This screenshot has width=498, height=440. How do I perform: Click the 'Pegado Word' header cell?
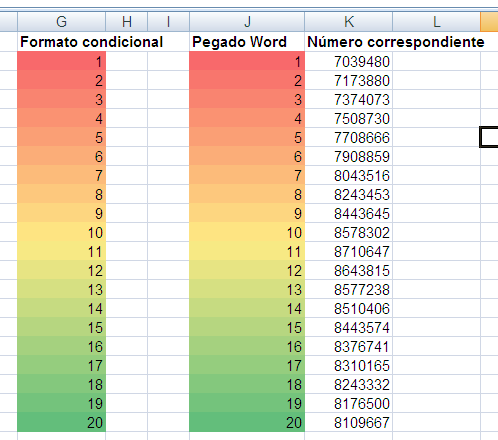(x=247, y=42)
